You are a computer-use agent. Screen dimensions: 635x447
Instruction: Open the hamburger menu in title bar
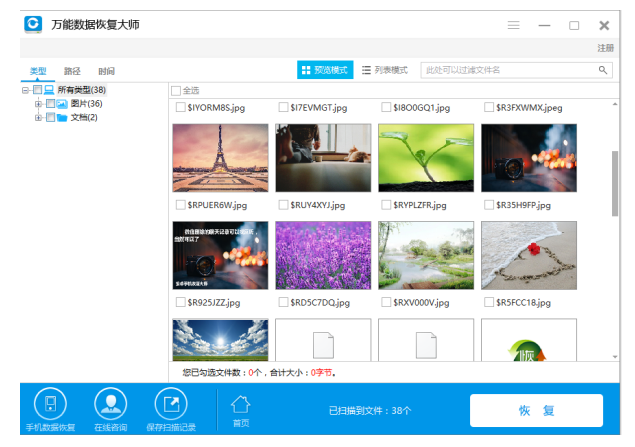click(514, 25)
